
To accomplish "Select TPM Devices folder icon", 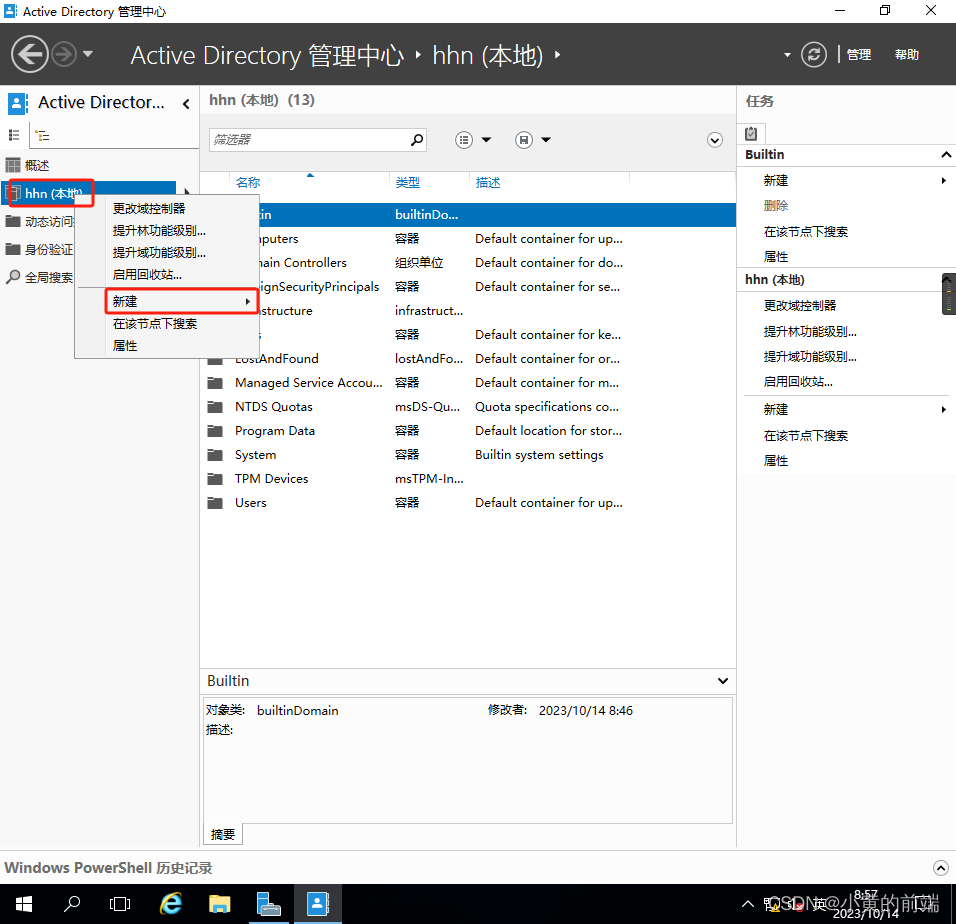I will 215,479.
